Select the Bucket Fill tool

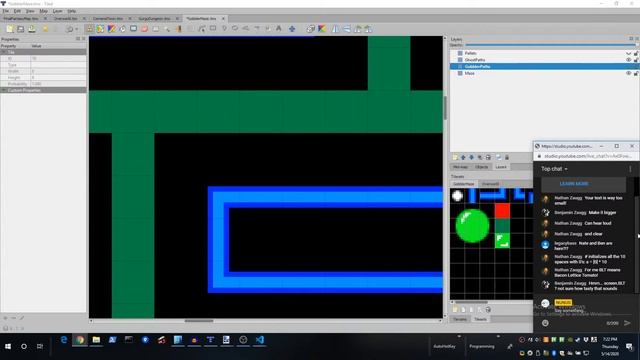click(122, 29)
